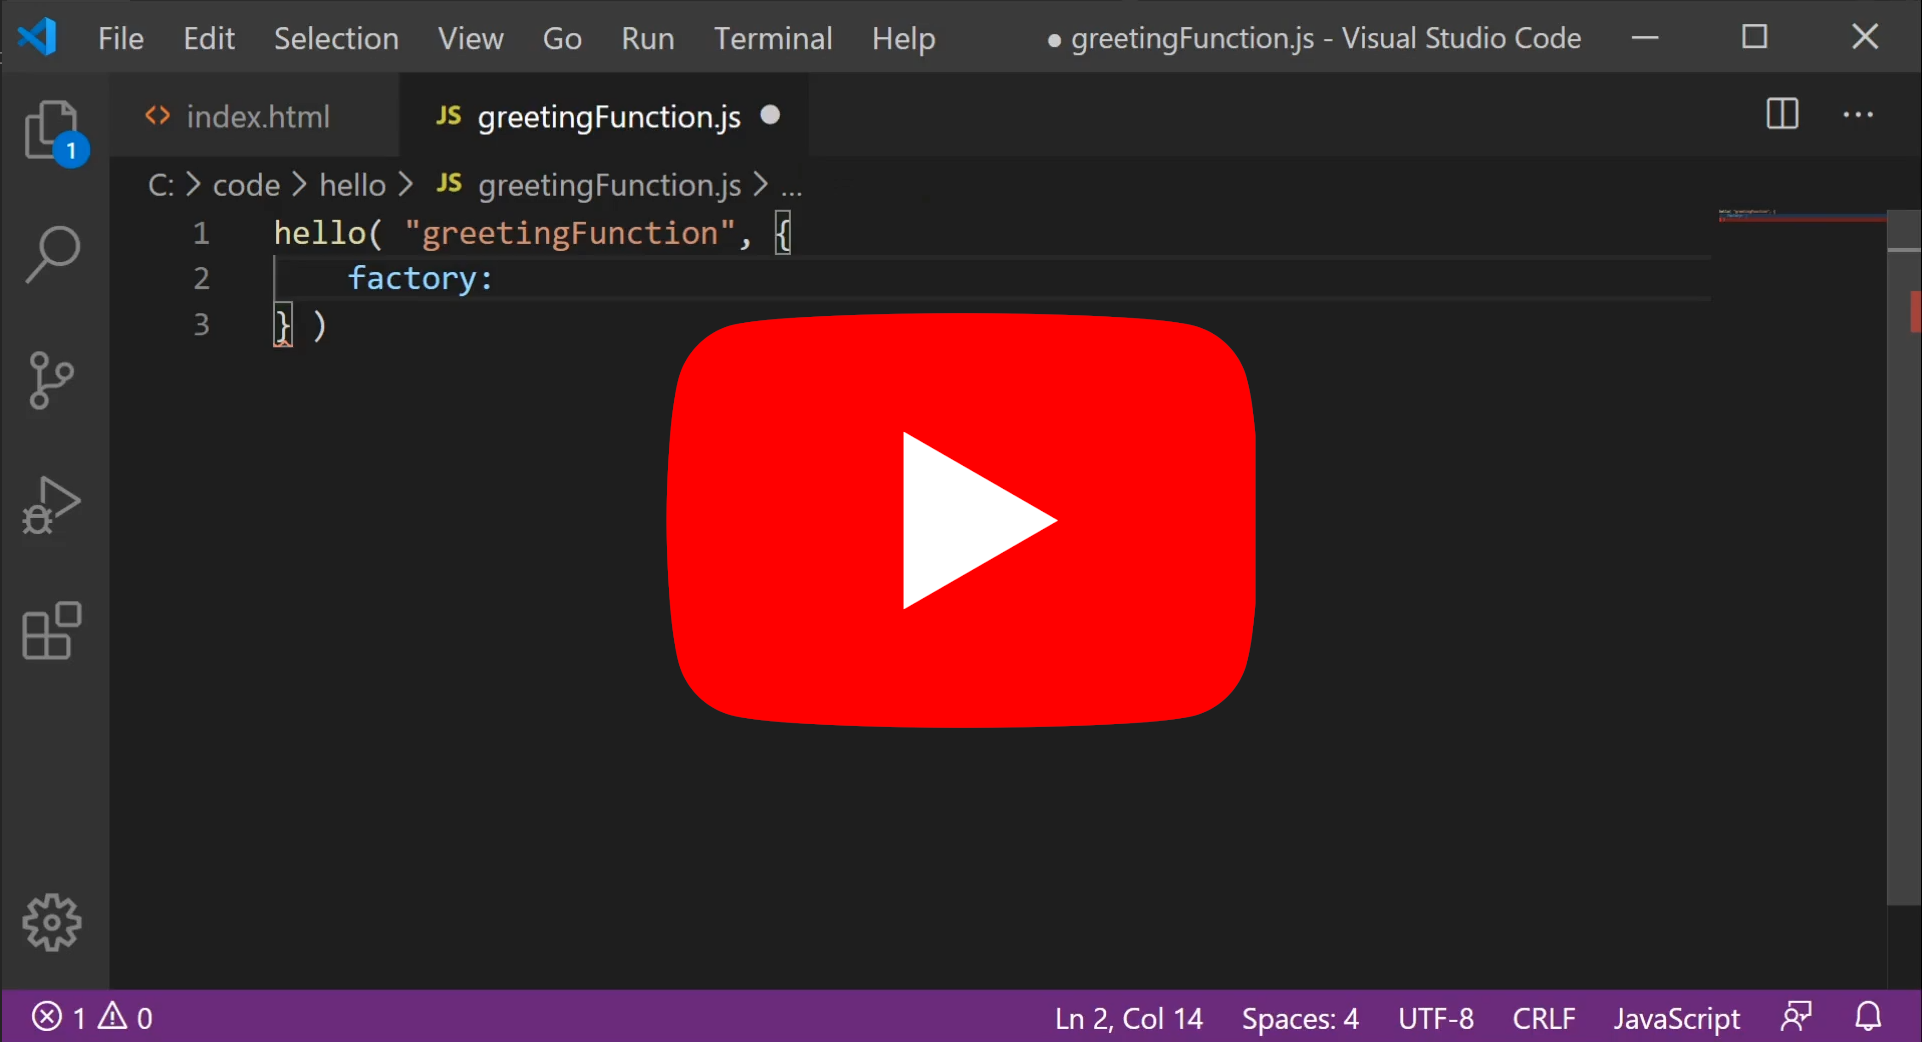Split the editor to the right
Image resolution: width=1922 pixels, height=1042 pixels.
point(1782,114)
